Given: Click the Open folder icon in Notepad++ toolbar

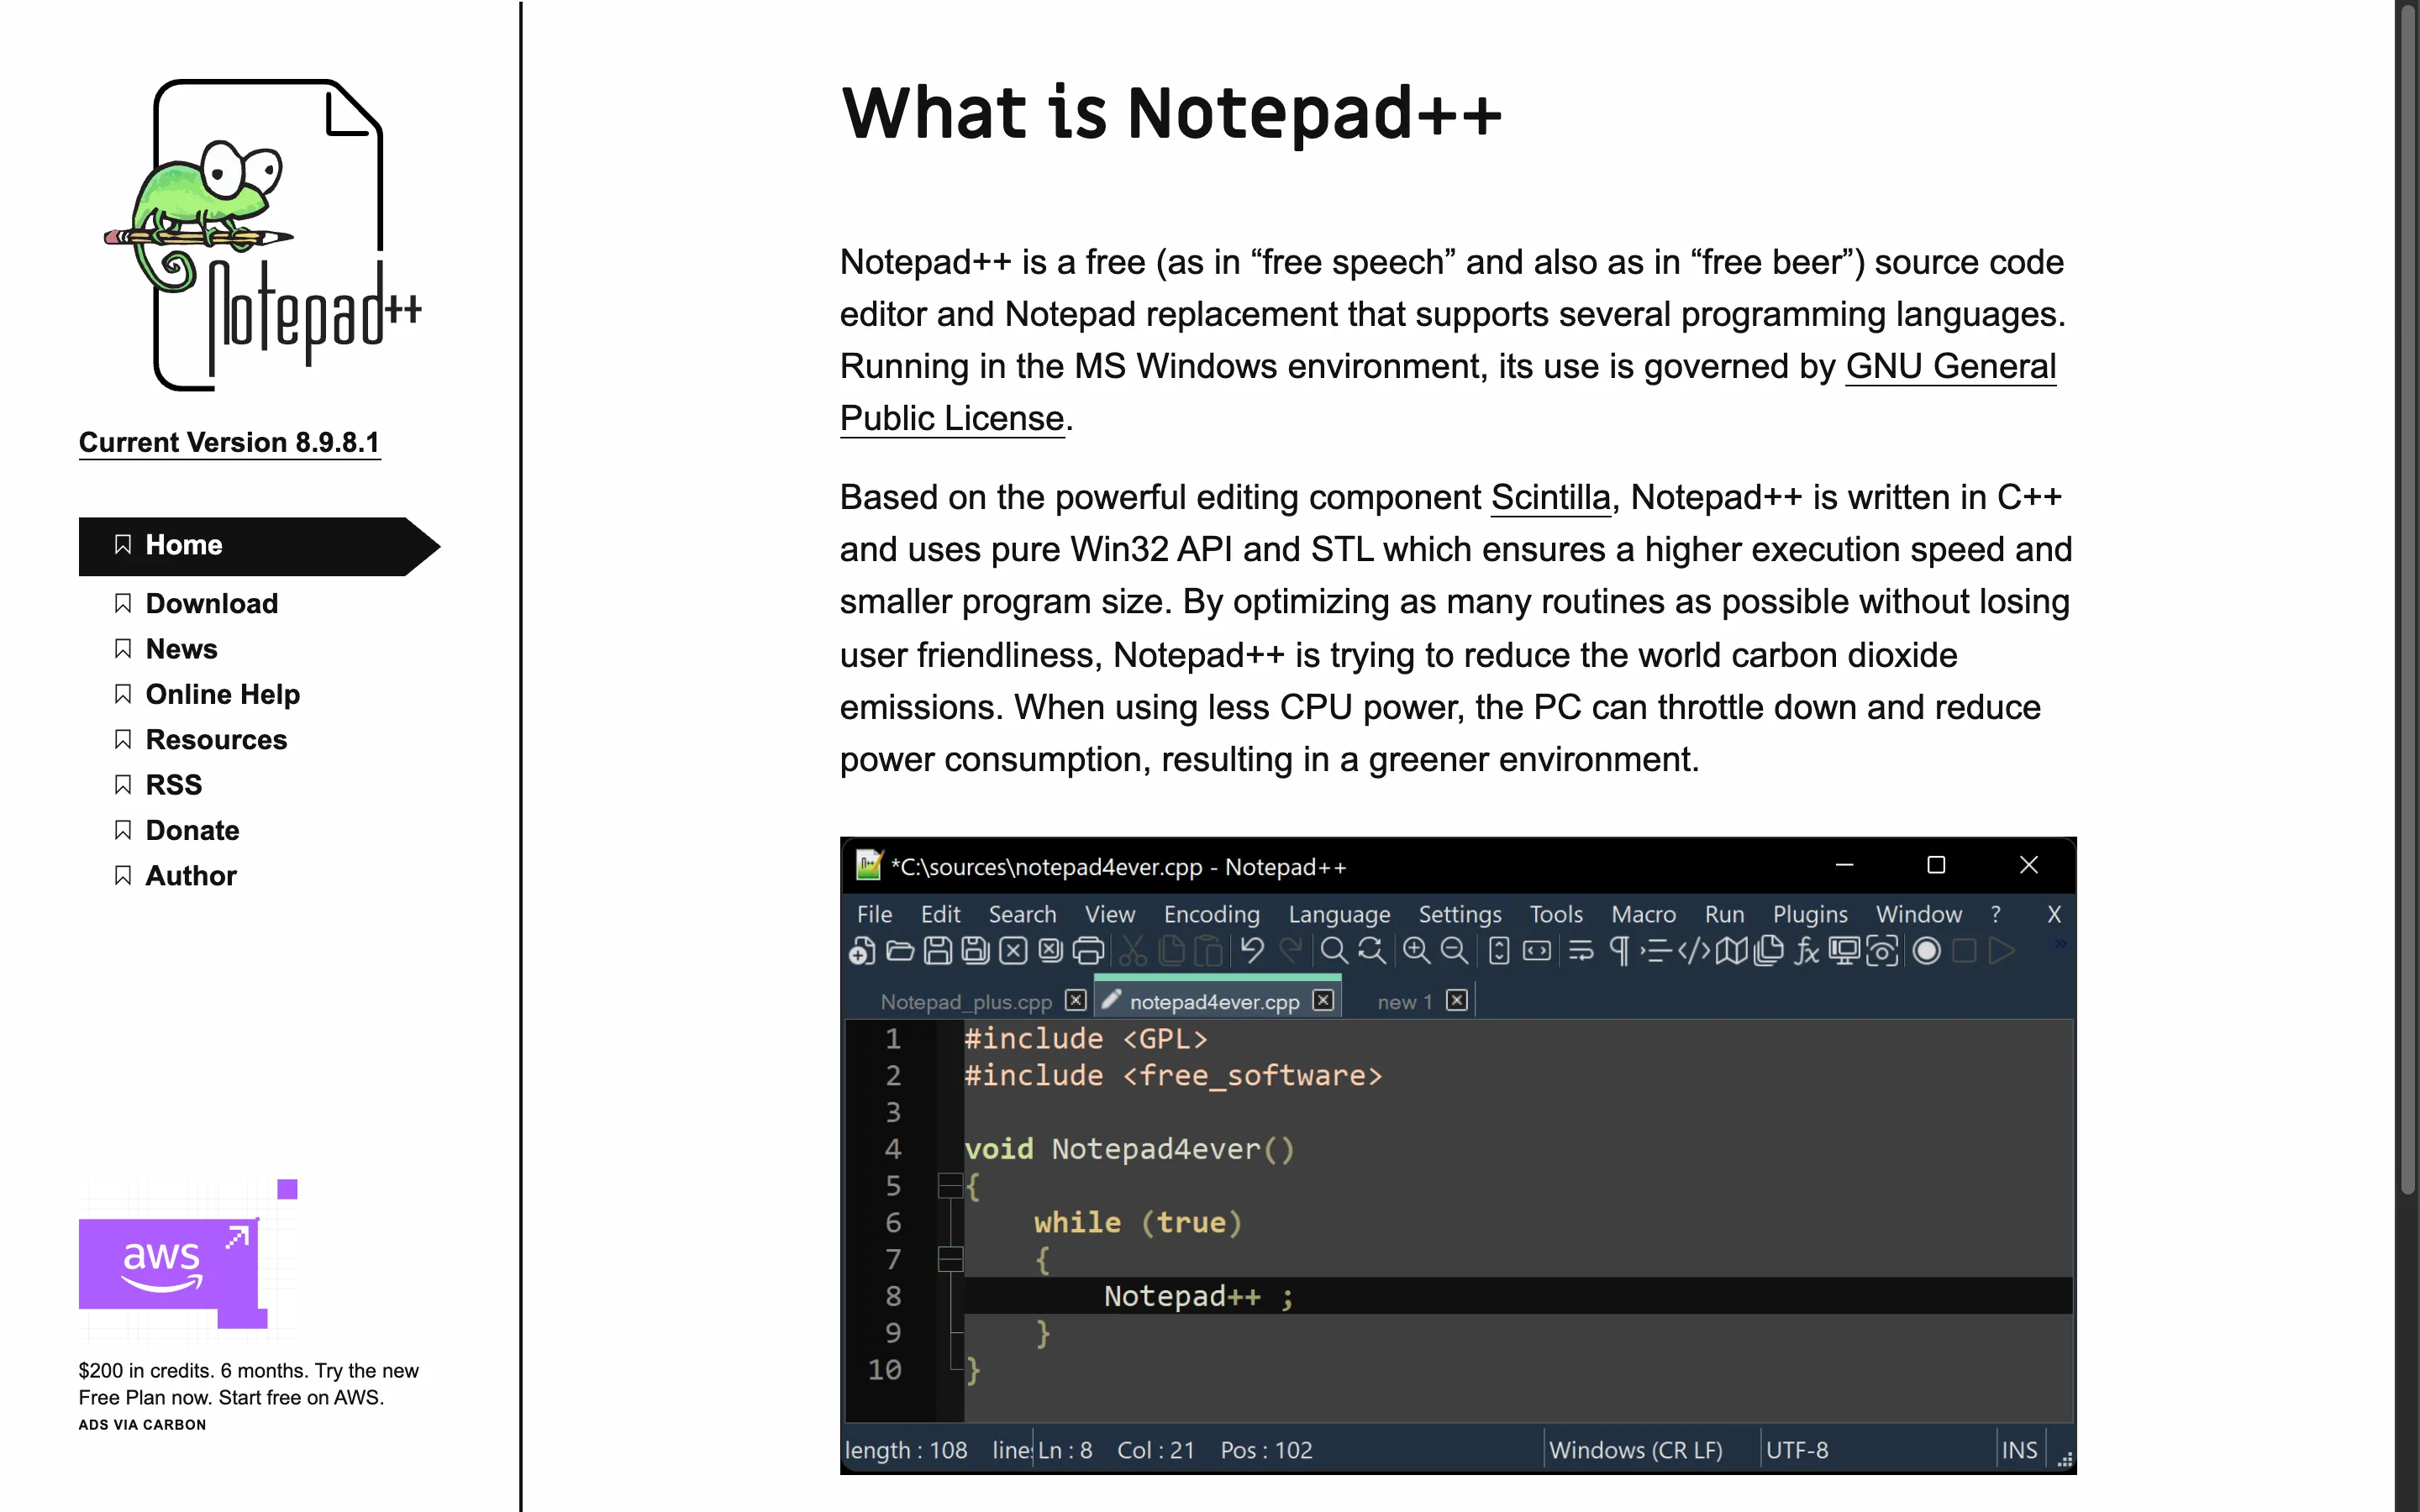Looking at the screenshot, I should click(x=900, y=951).
